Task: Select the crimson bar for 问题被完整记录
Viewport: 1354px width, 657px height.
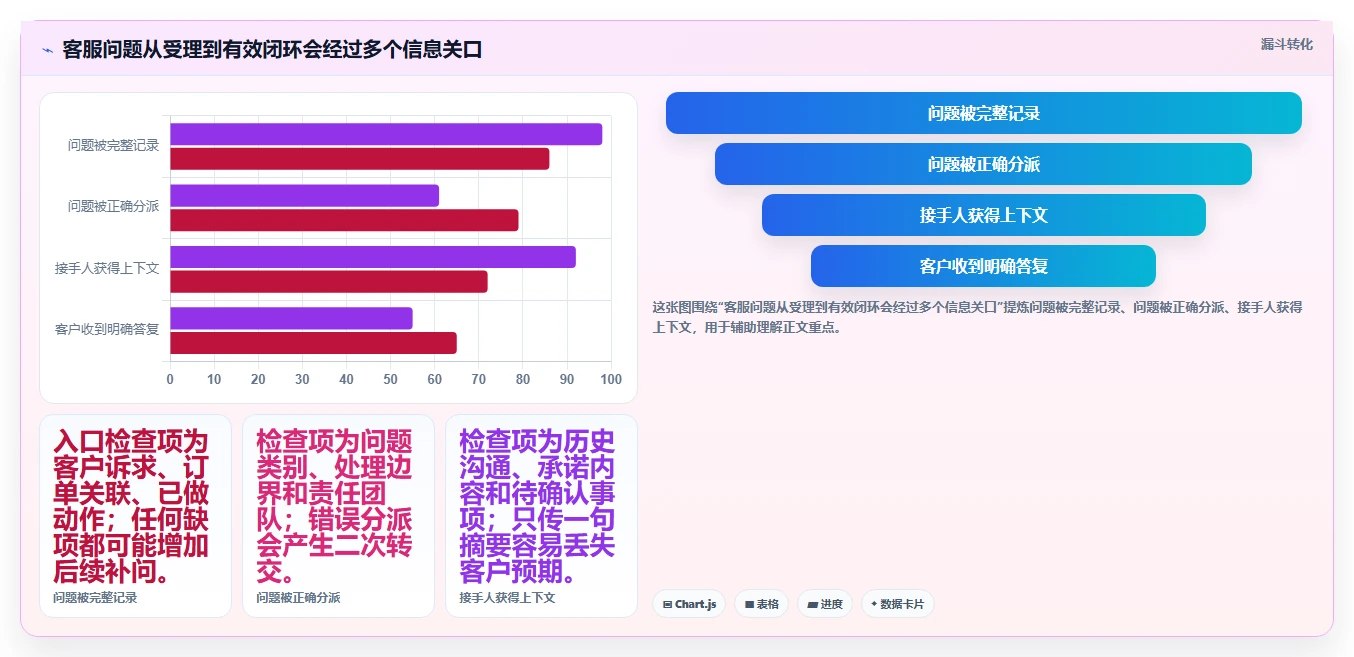Action: click(x=360, y=158)
